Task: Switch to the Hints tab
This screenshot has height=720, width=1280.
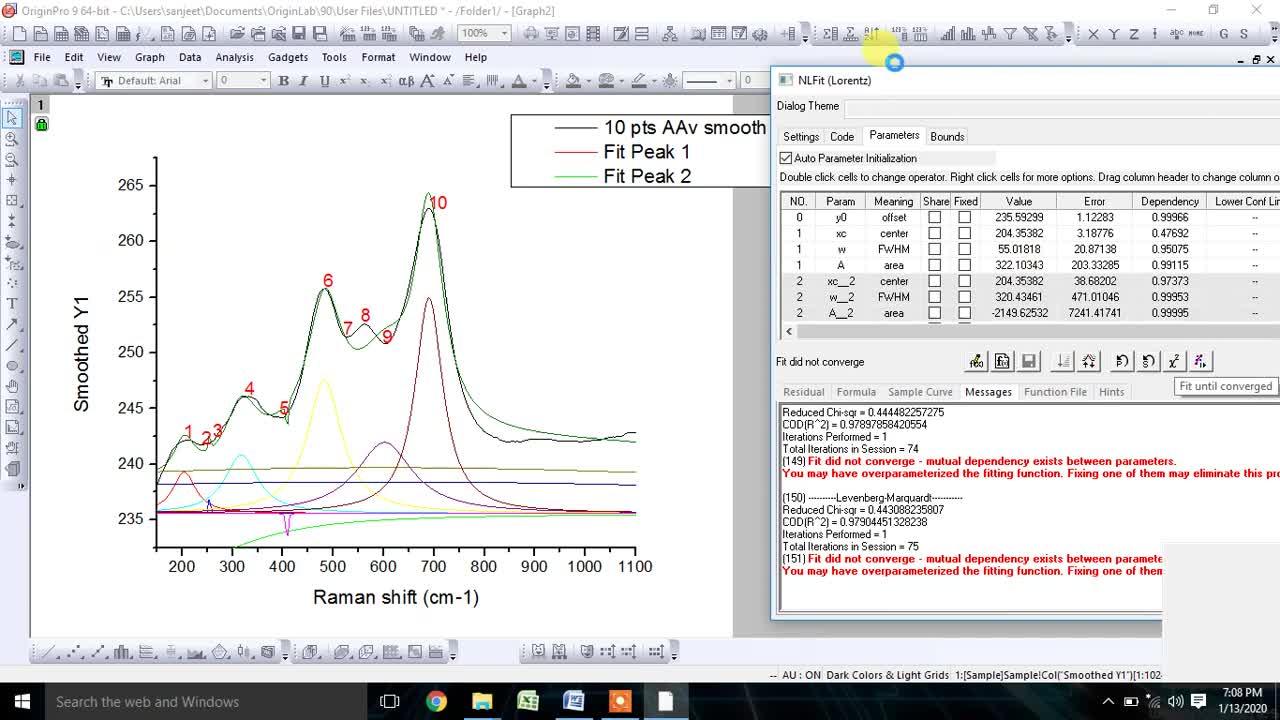Action: [x=1111, y=391]
